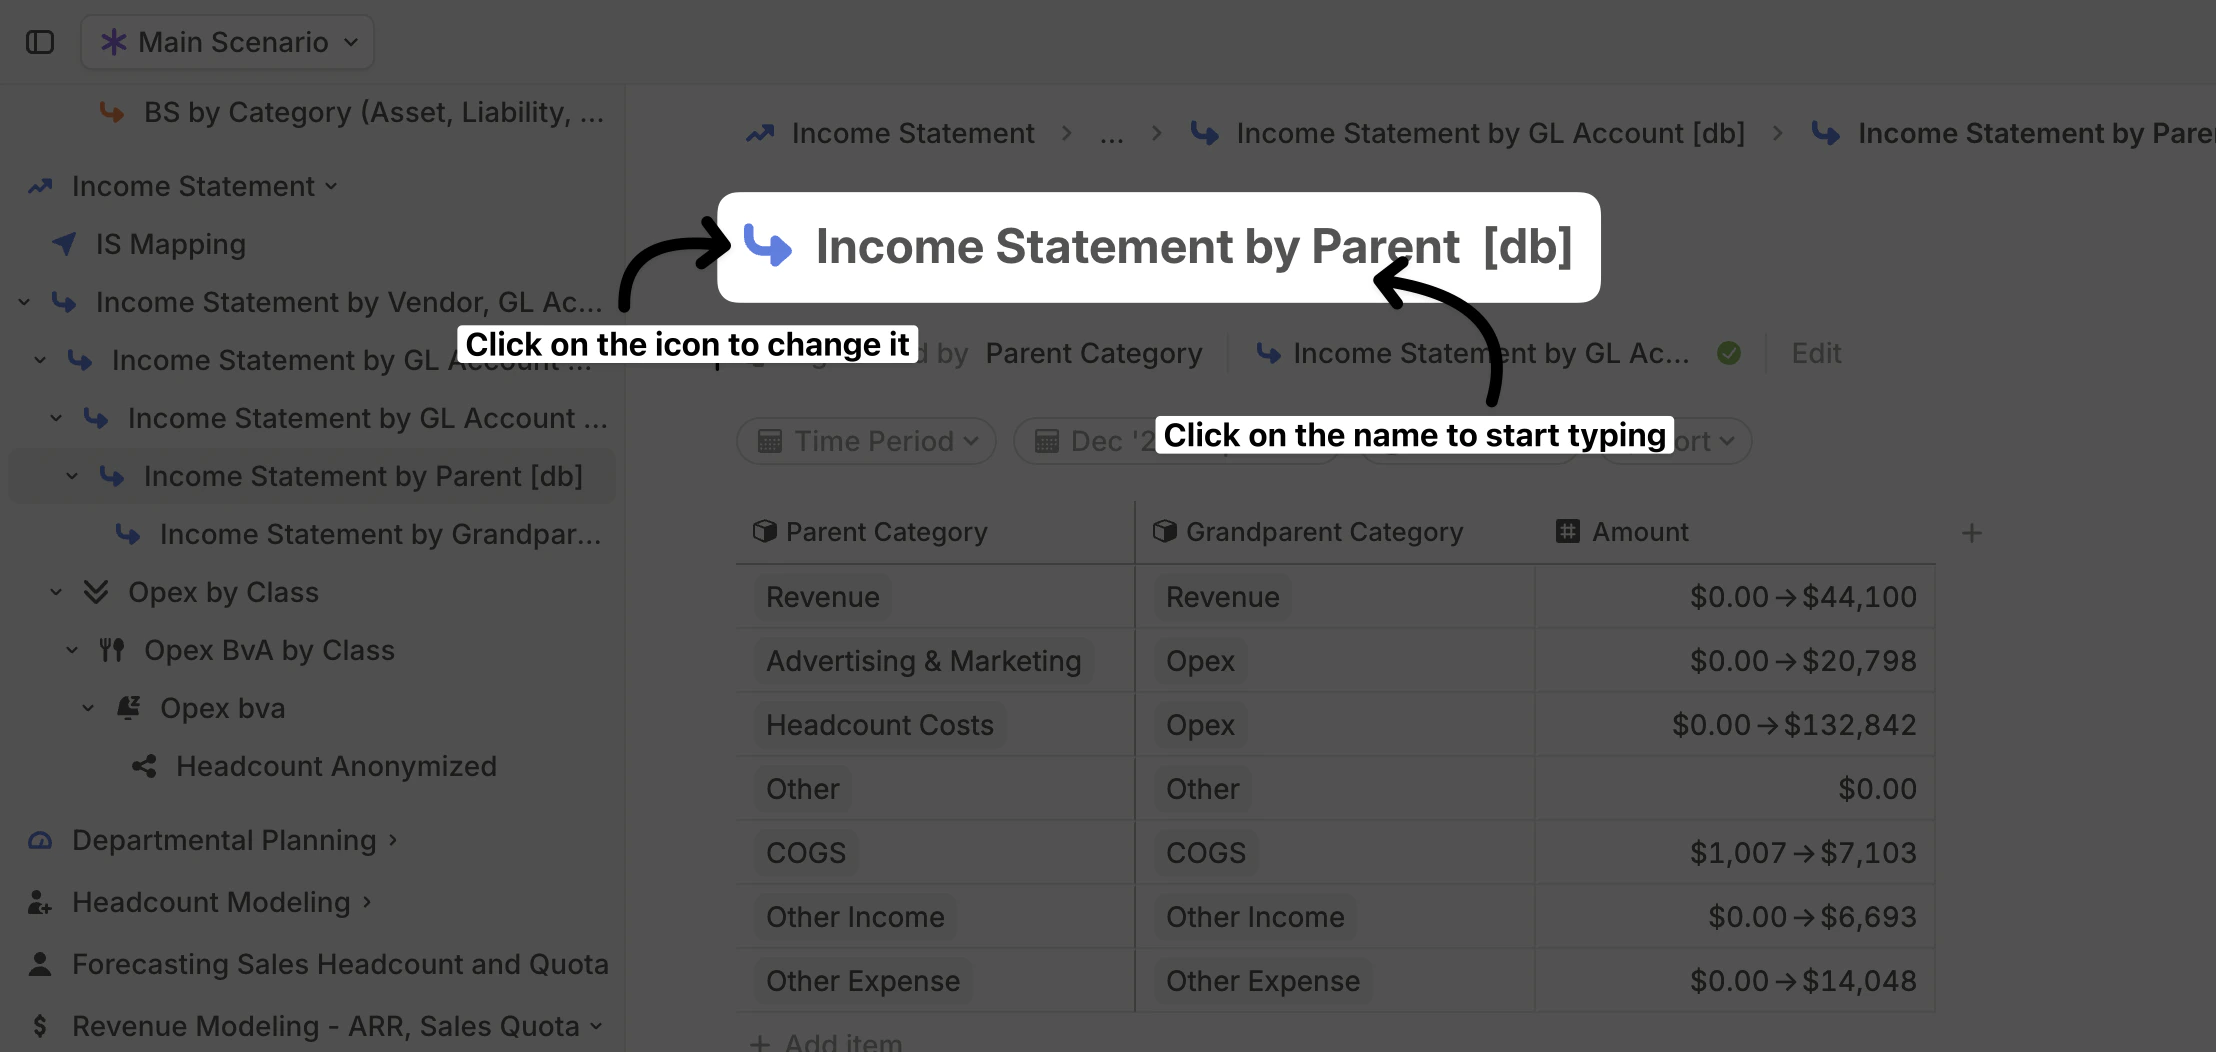This screenshot has width=2216, height=1052.
Task: Expand the Departmental Planning section
Action: [393, 840]
